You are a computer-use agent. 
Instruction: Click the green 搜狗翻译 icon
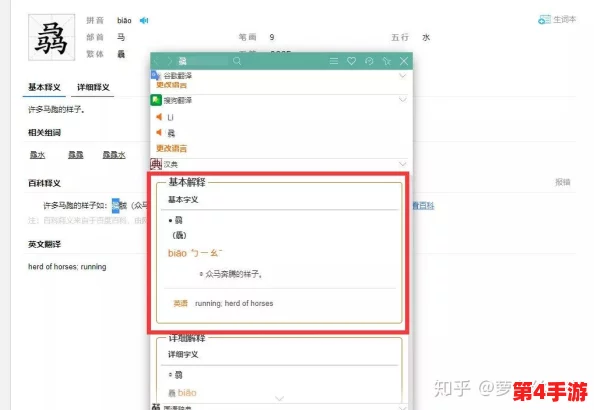(156, 100)
